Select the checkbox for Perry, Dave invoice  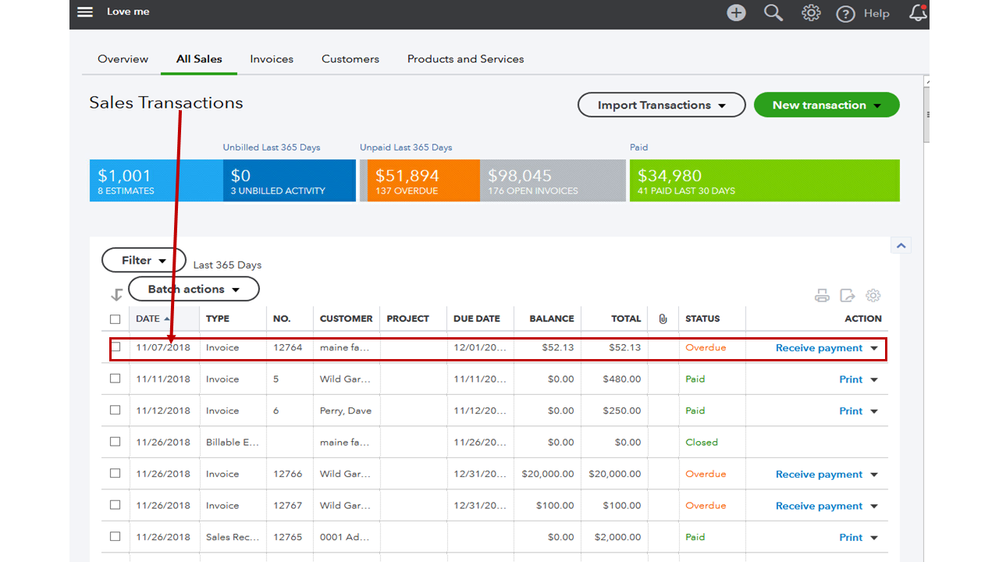(x=116, y=411)
